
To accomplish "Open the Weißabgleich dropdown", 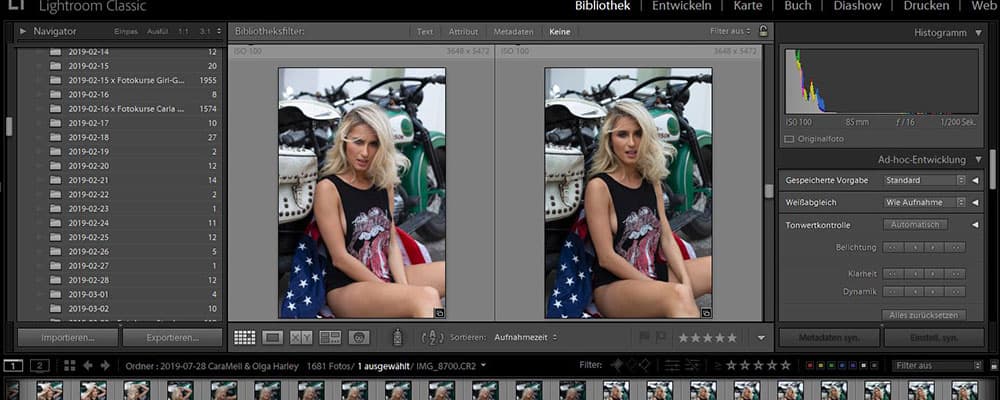I will (925, 202).
